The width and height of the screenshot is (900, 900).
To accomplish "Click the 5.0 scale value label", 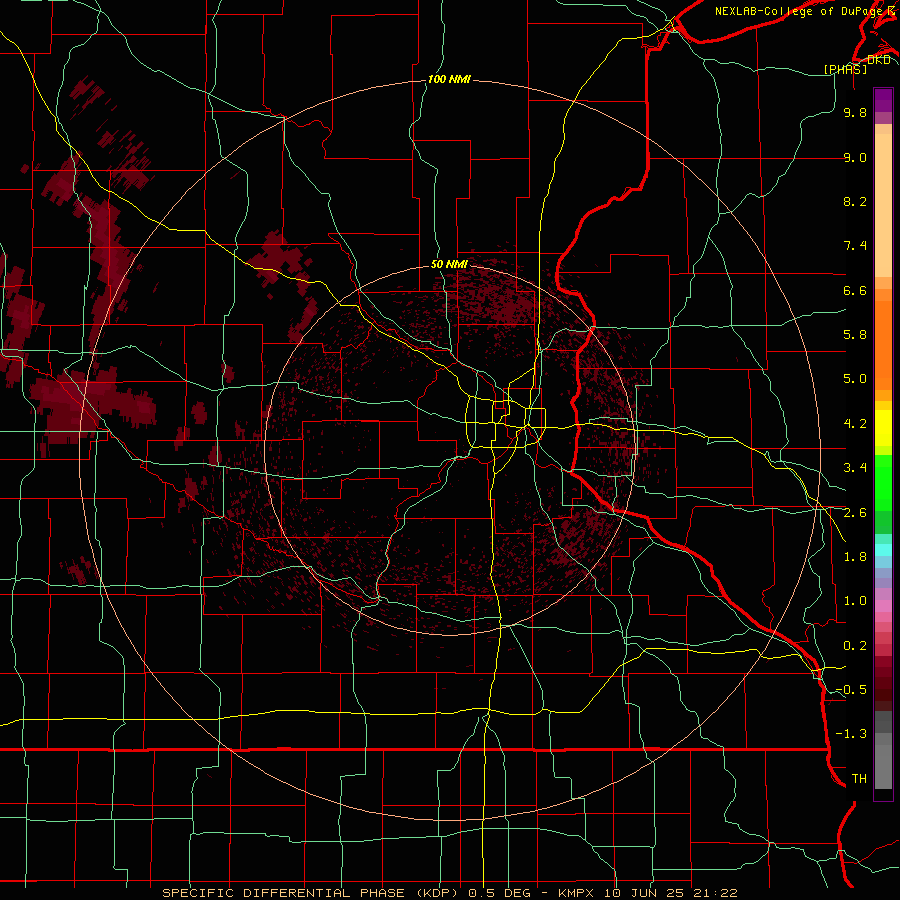I will [x=855, y=379].
